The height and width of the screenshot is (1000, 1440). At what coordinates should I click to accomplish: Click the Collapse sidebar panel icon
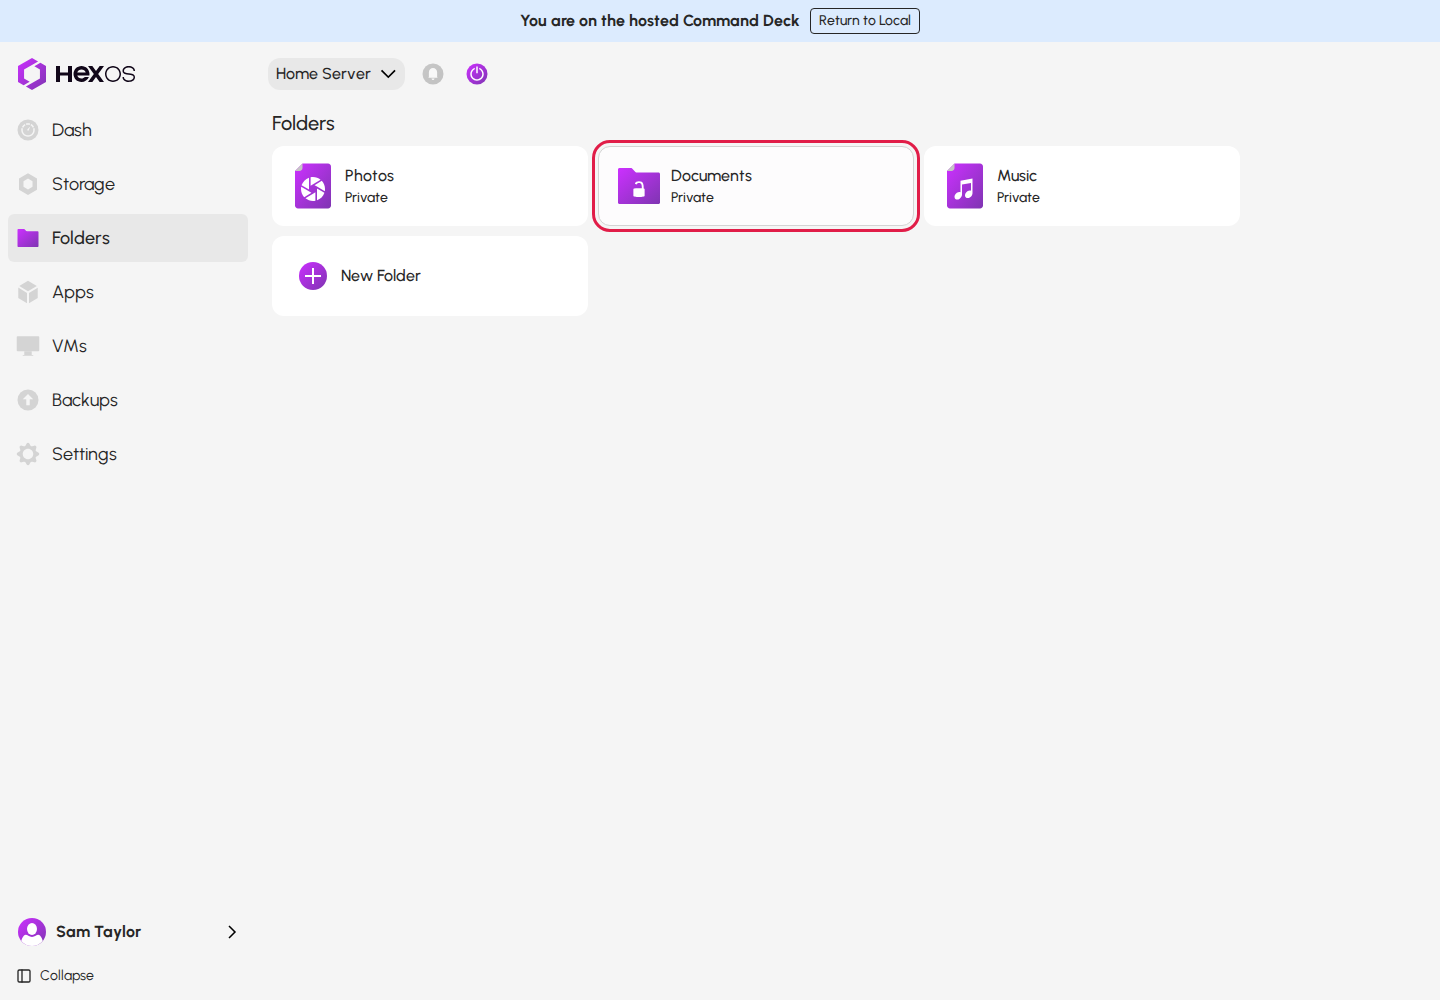24,976
